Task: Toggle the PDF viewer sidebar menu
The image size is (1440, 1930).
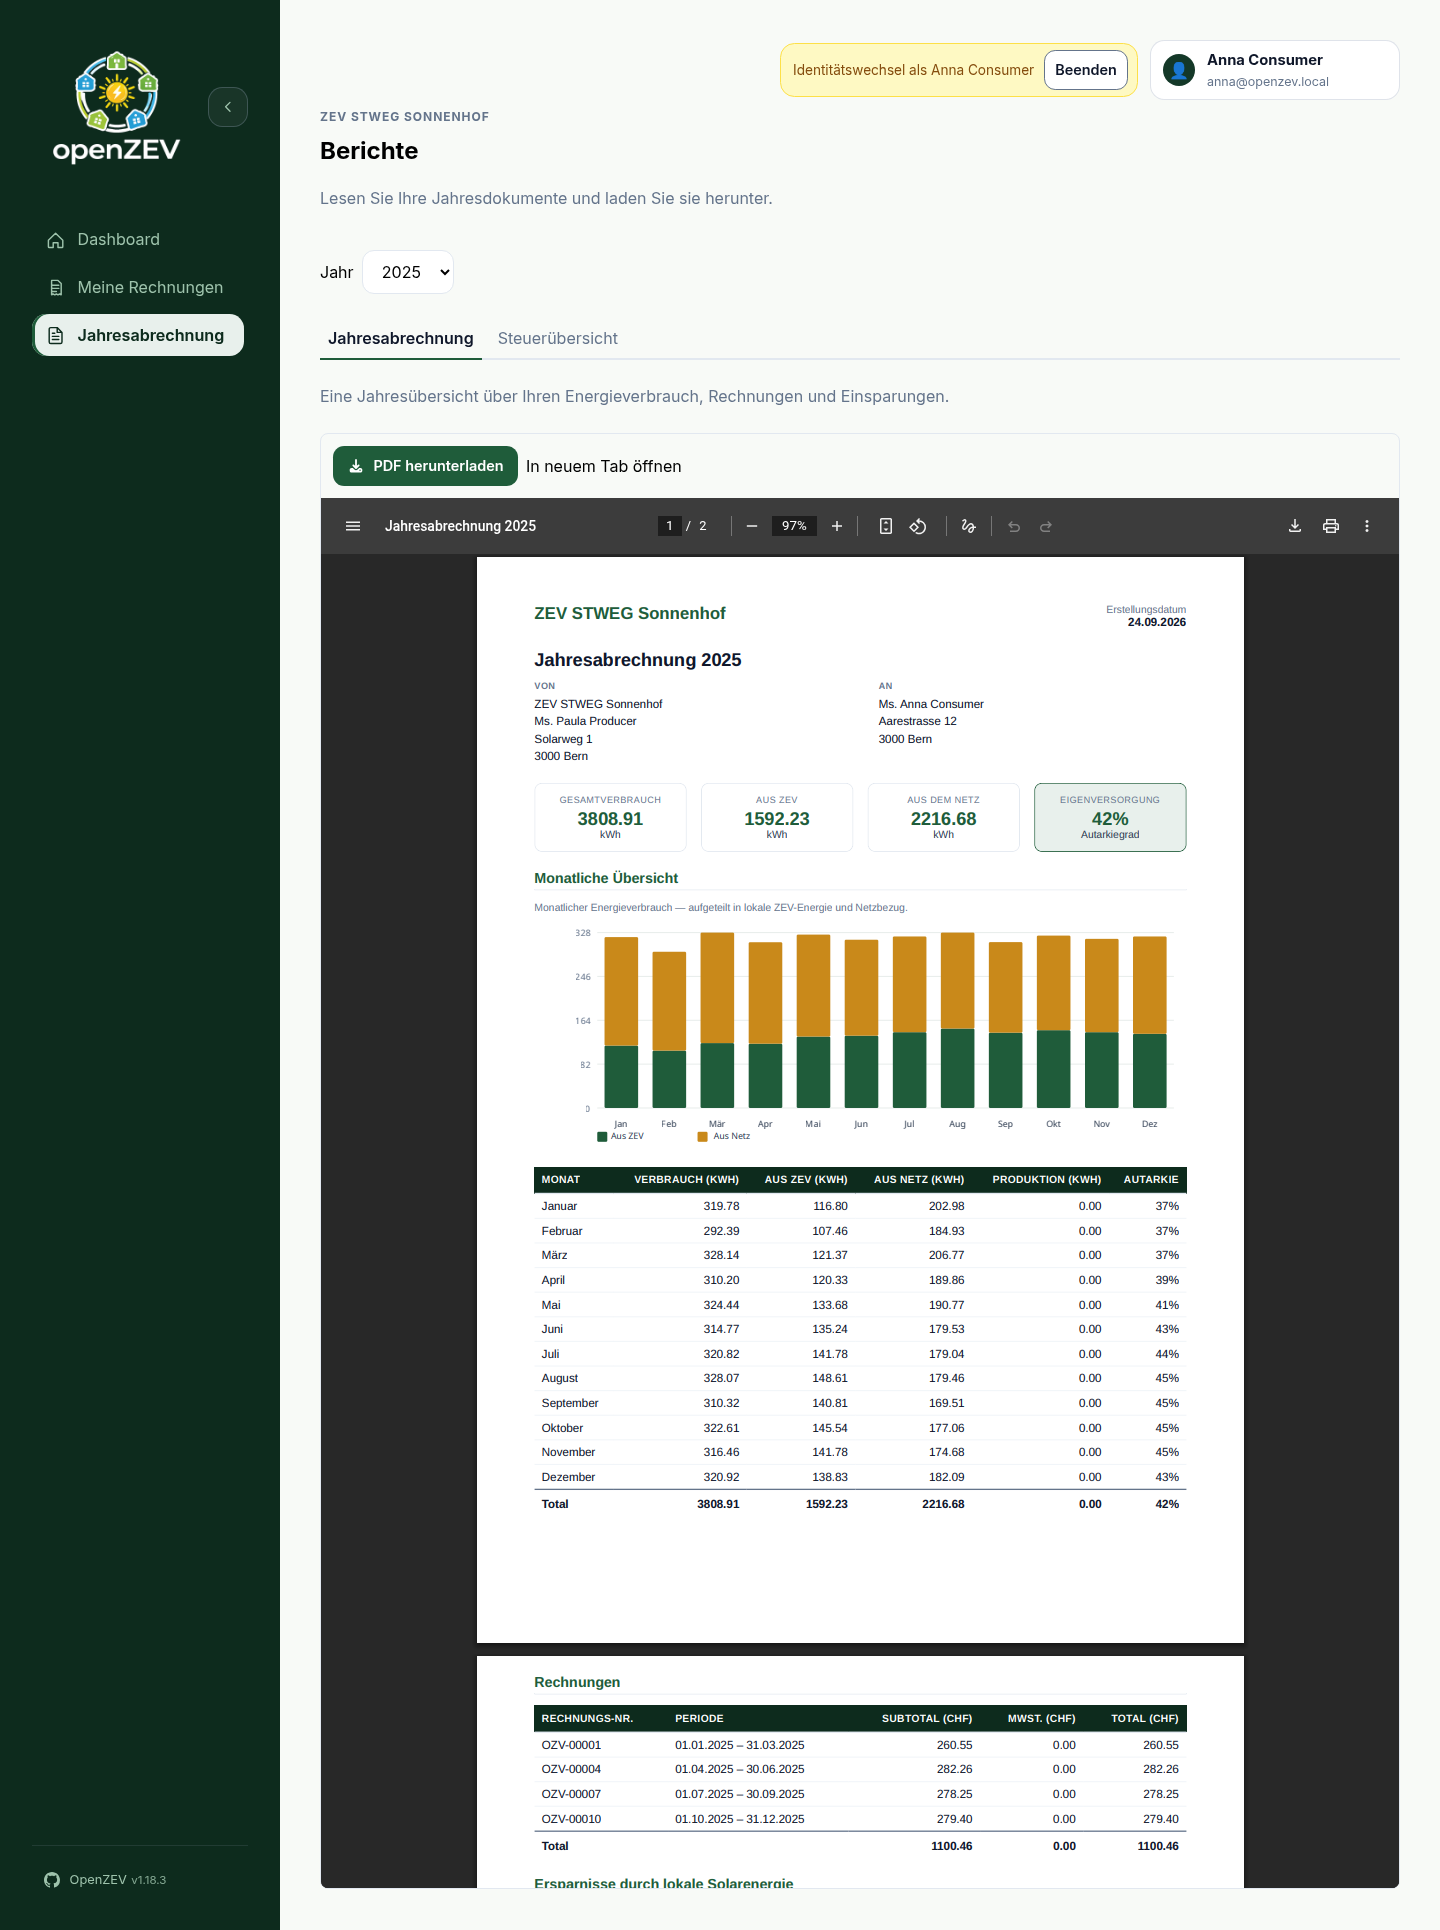Action: tap(353, 526)
